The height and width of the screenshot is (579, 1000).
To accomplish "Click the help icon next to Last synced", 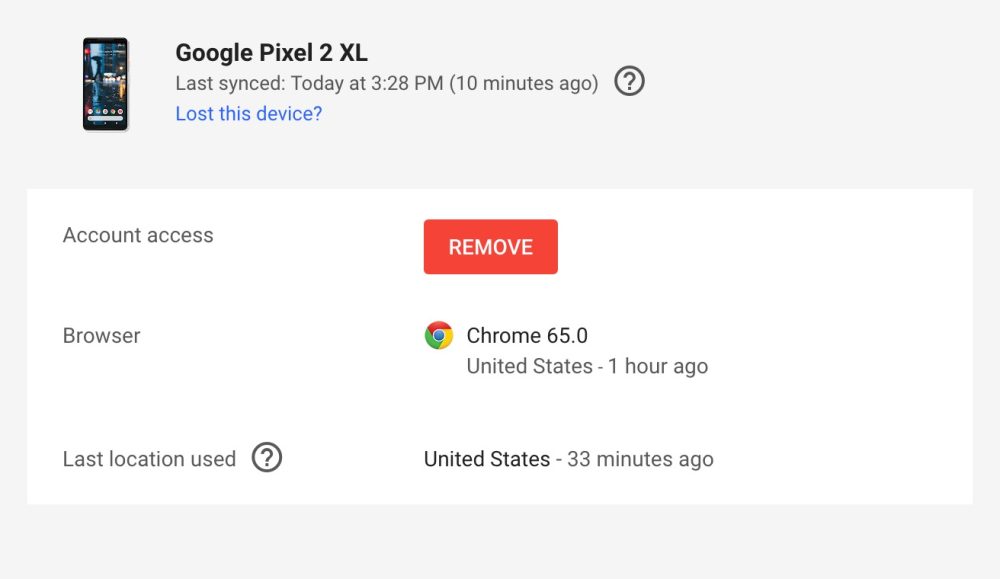I will tap(629, 82).
